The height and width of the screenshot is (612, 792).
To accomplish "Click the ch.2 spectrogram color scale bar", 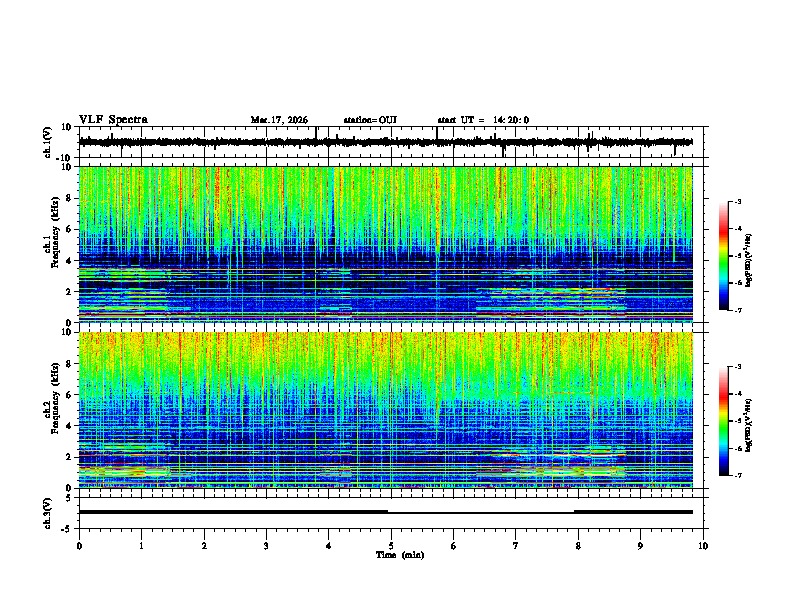I will tap(723, 421).
